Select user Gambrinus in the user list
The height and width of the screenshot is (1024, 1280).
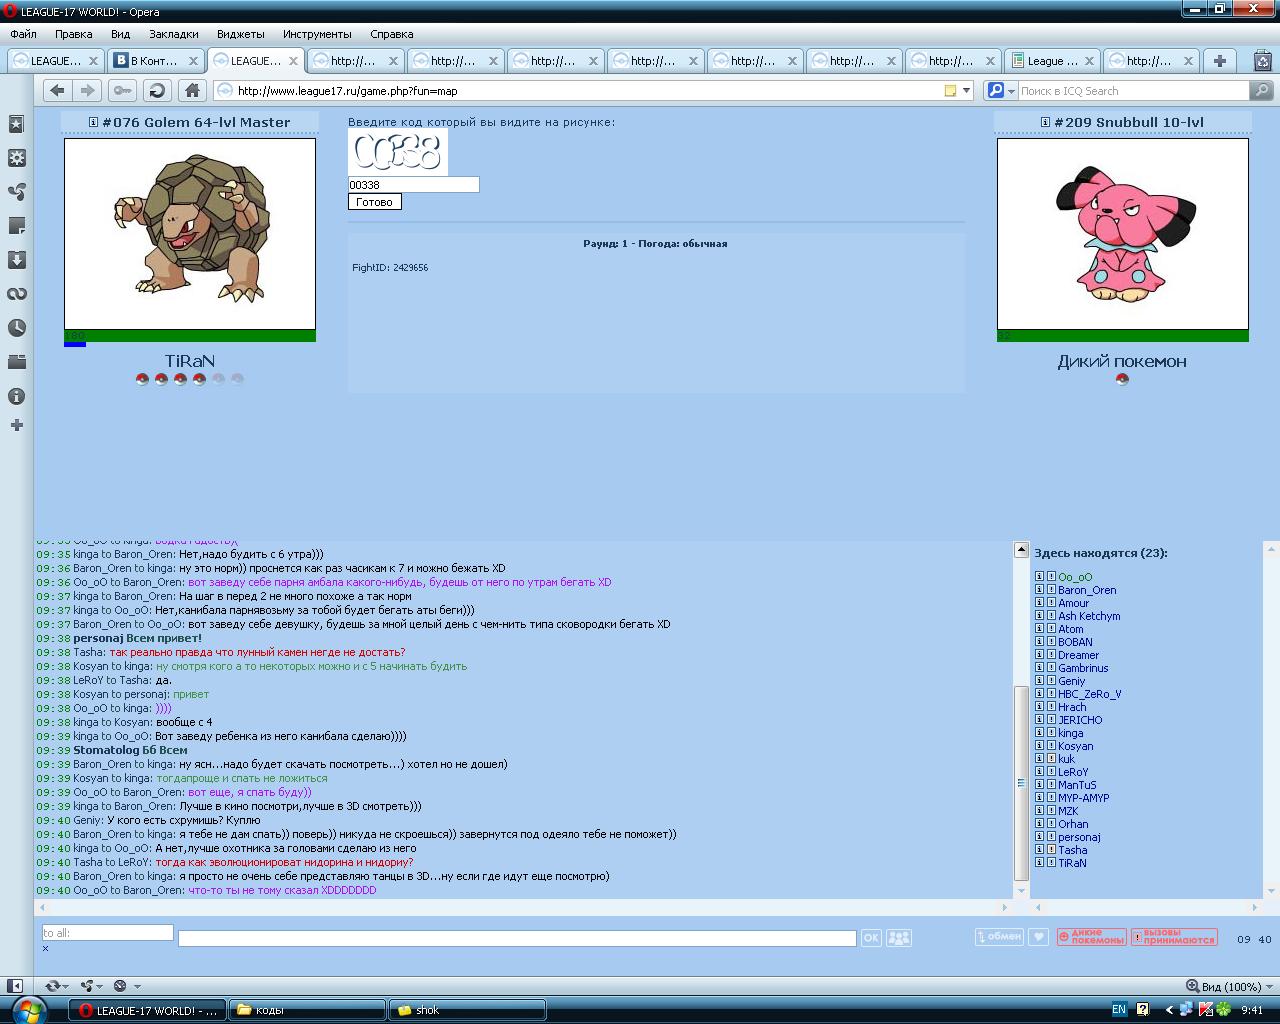point(1083,668)
